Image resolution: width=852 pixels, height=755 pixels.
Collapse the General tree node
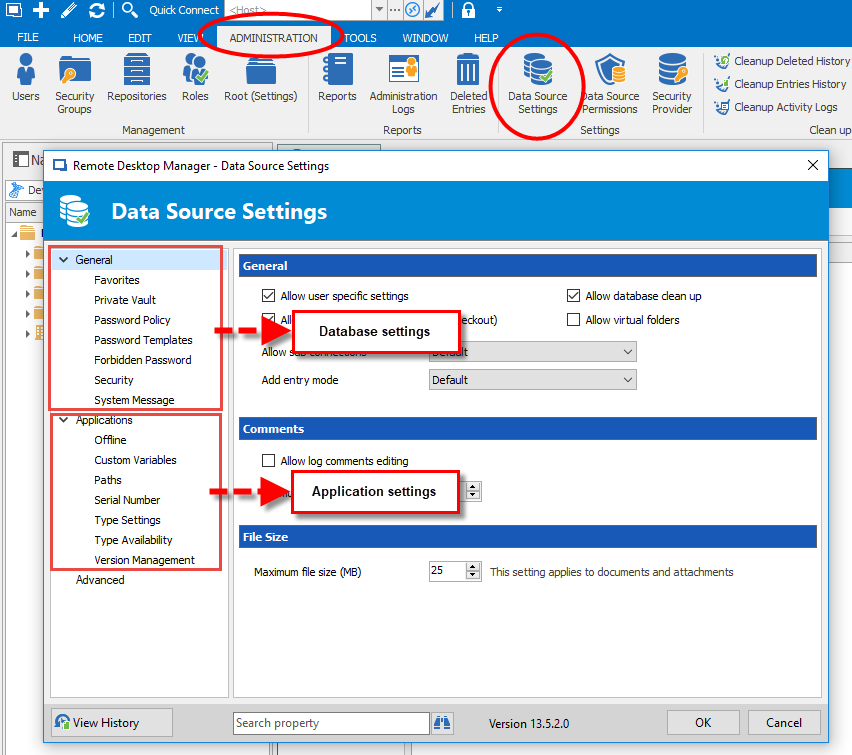pos(64,260)
